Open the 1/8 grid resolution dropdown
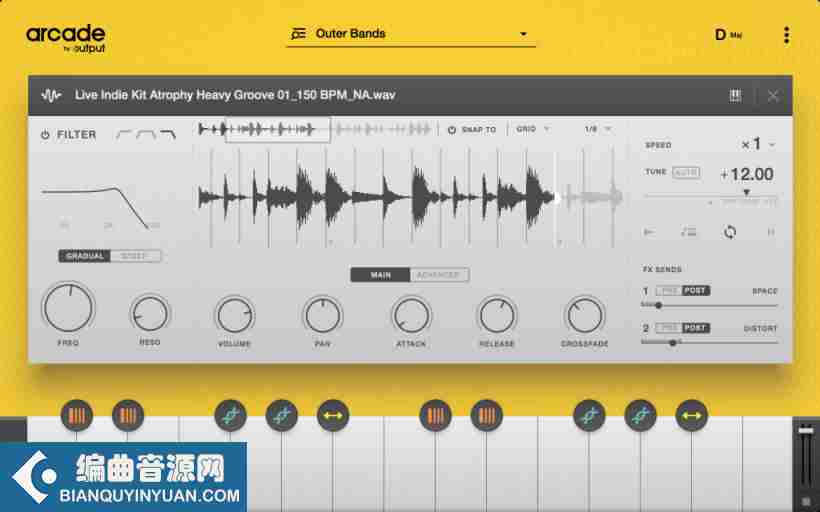The image size is (820, 512). [x=598, y=129]
